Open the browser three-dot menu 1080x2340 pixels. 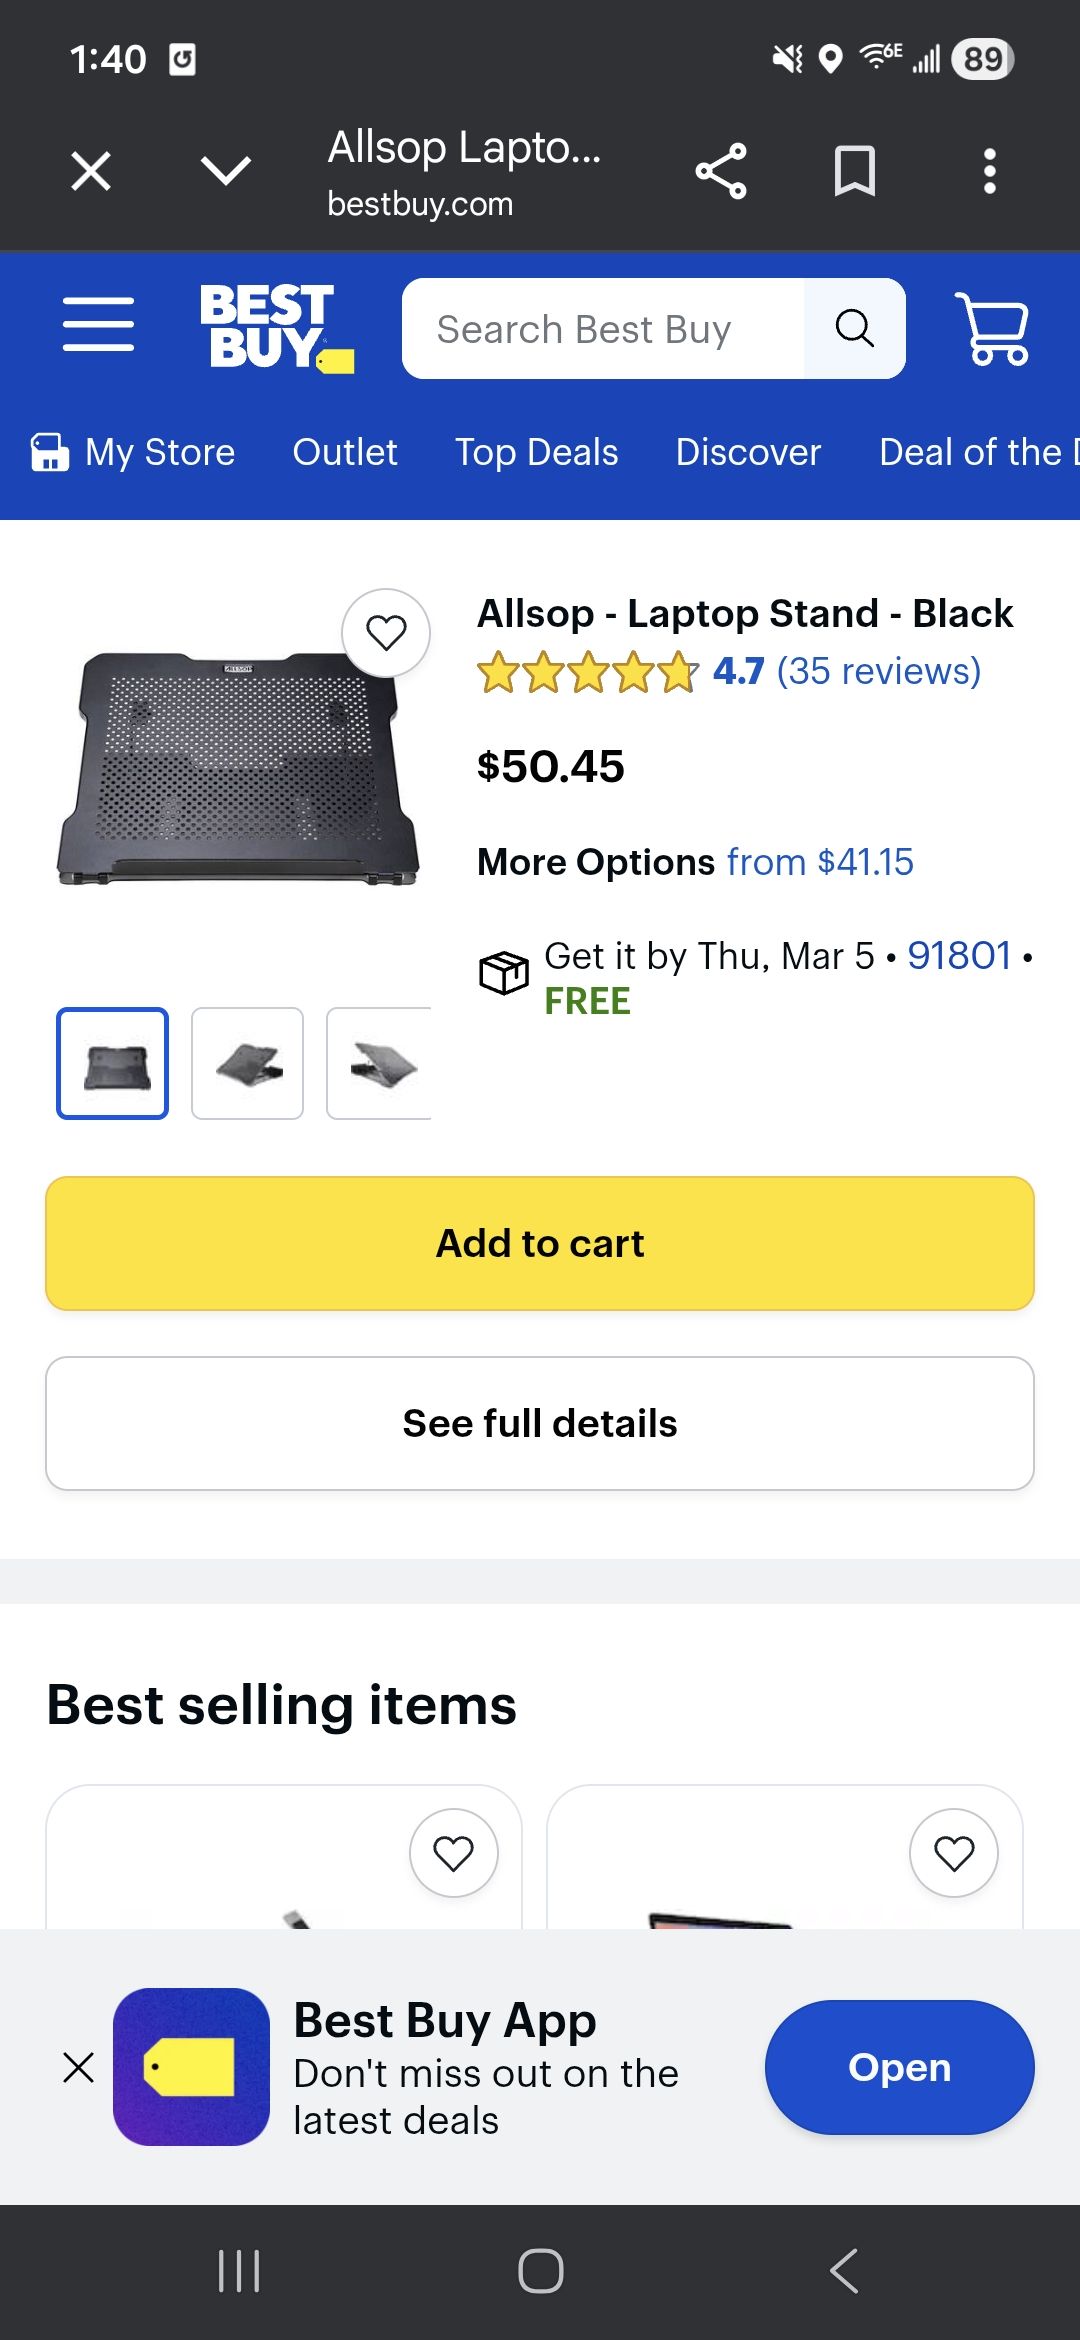point(989,171)
